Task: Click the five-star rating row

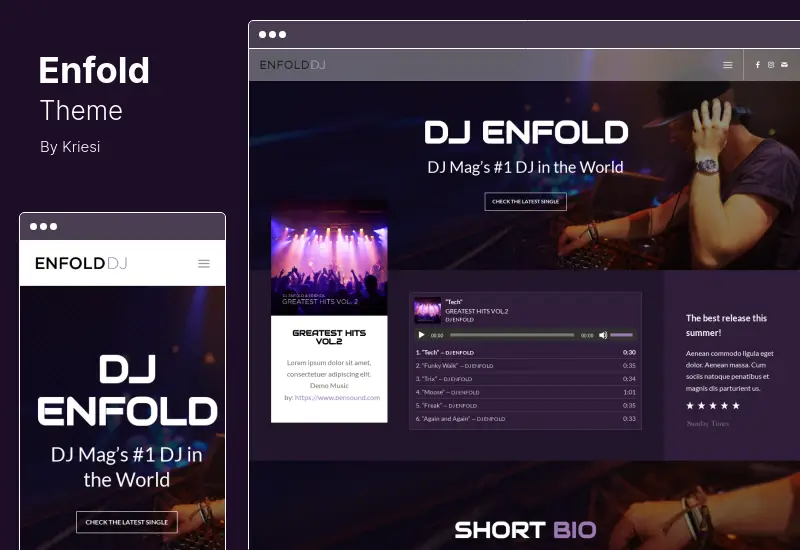Action: [713, 406]
